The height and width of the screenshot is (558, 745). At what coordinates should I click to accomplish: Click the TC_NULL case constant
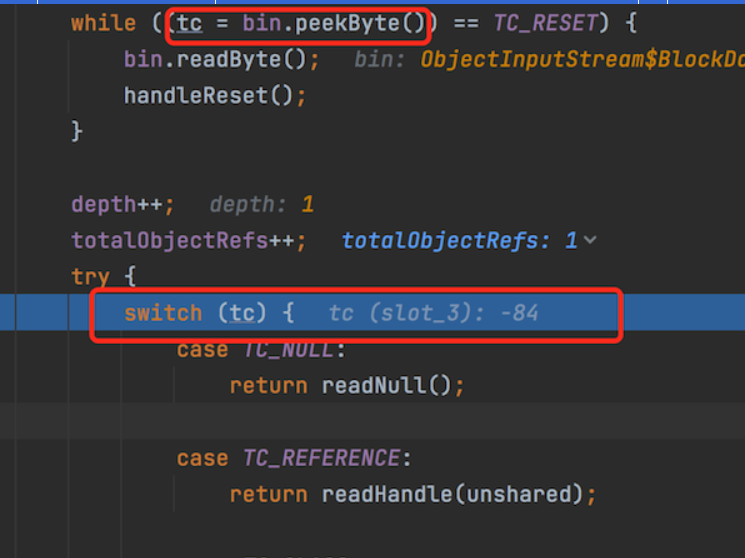pos(294,349)
